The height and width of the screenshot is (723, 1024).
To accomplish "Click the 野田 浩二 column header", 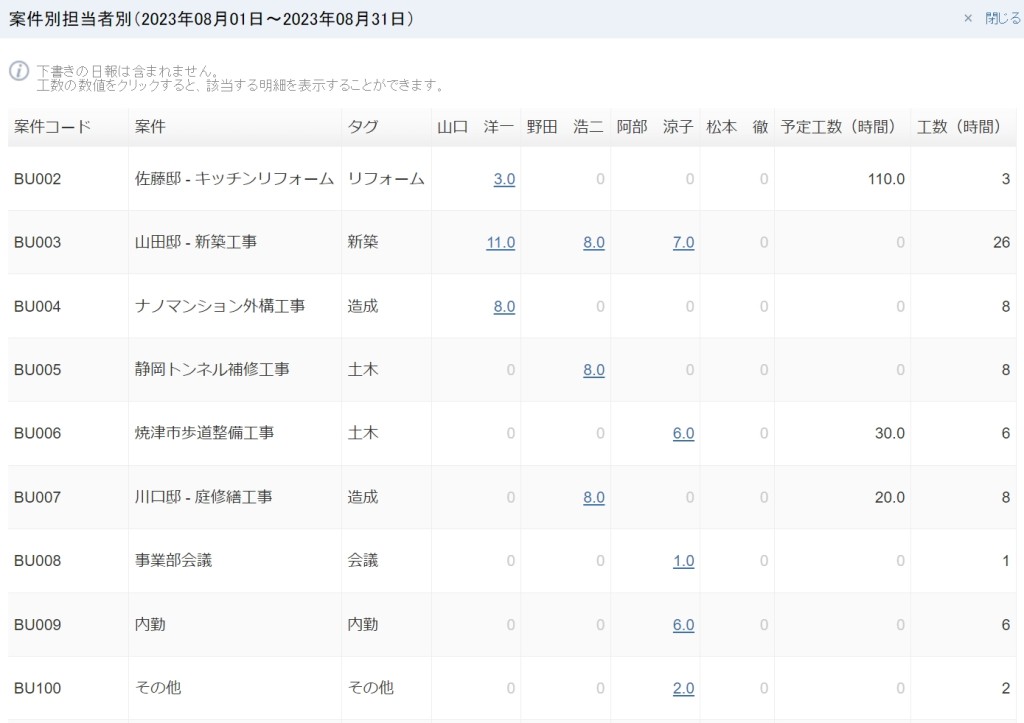I will point(565,127).
